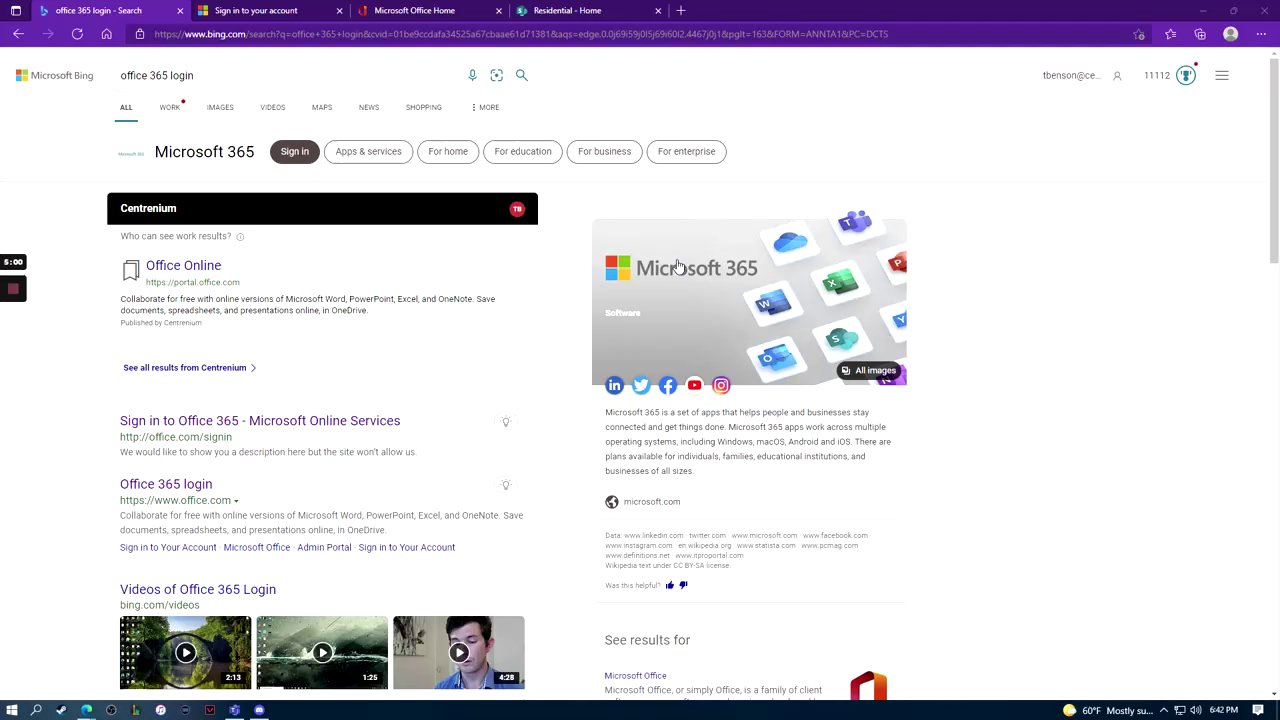1280x720 pixels.
Task: Mark knowledge panel helpful with thumbs up
Action: [x=670, y=585]
